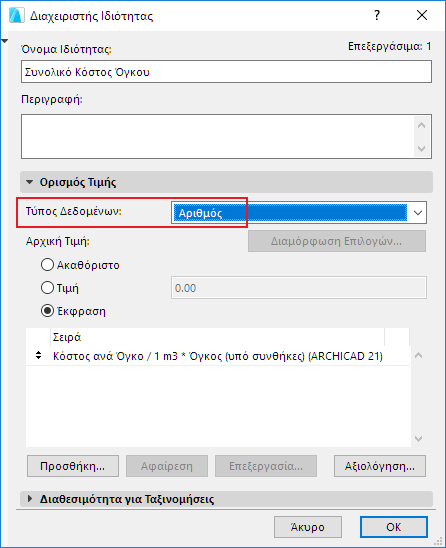This screenshot has height=548, width=446.
Task: Click the Επεξεργασία button
Action: [x=266, y=466]
